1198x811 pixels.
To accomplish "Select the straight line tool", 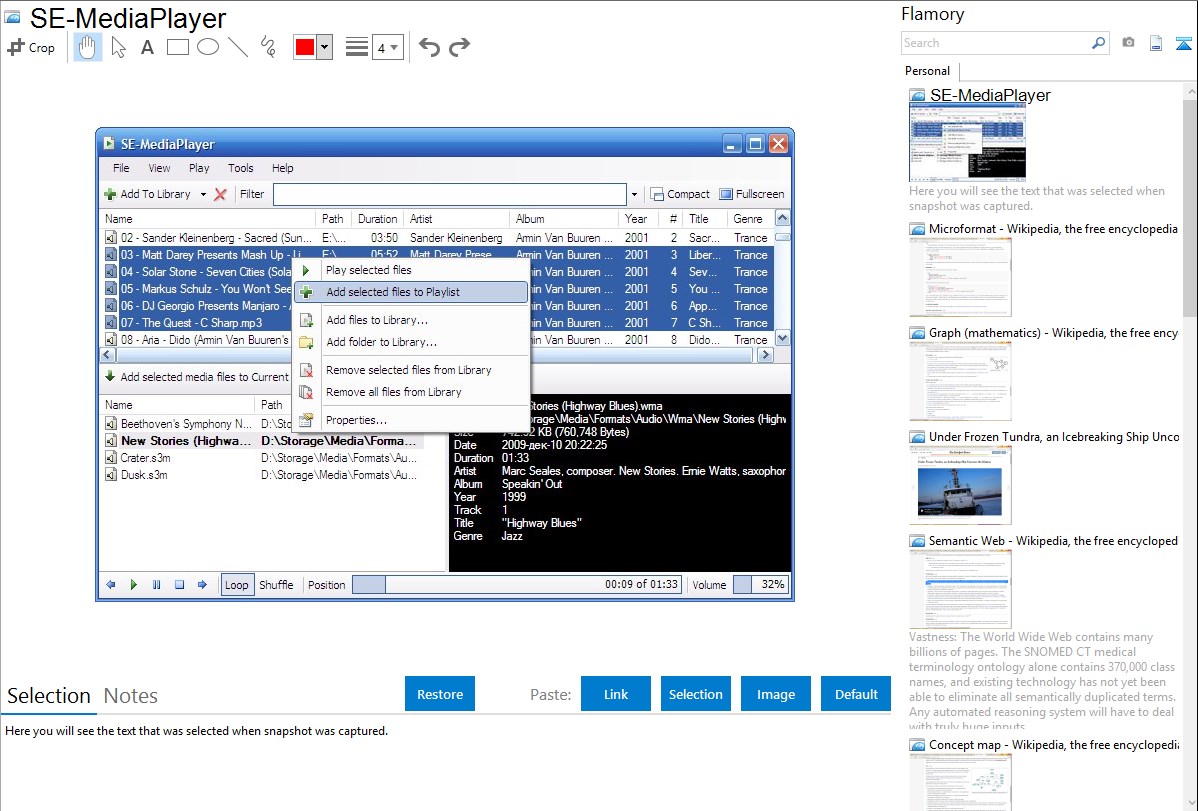I will (238, 47).
